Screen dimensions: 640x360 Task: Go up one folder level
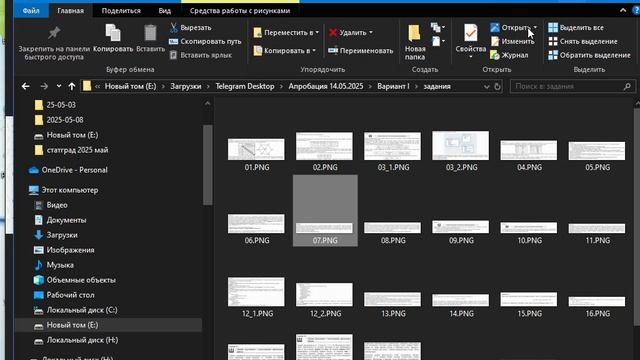tap(72, 86)
